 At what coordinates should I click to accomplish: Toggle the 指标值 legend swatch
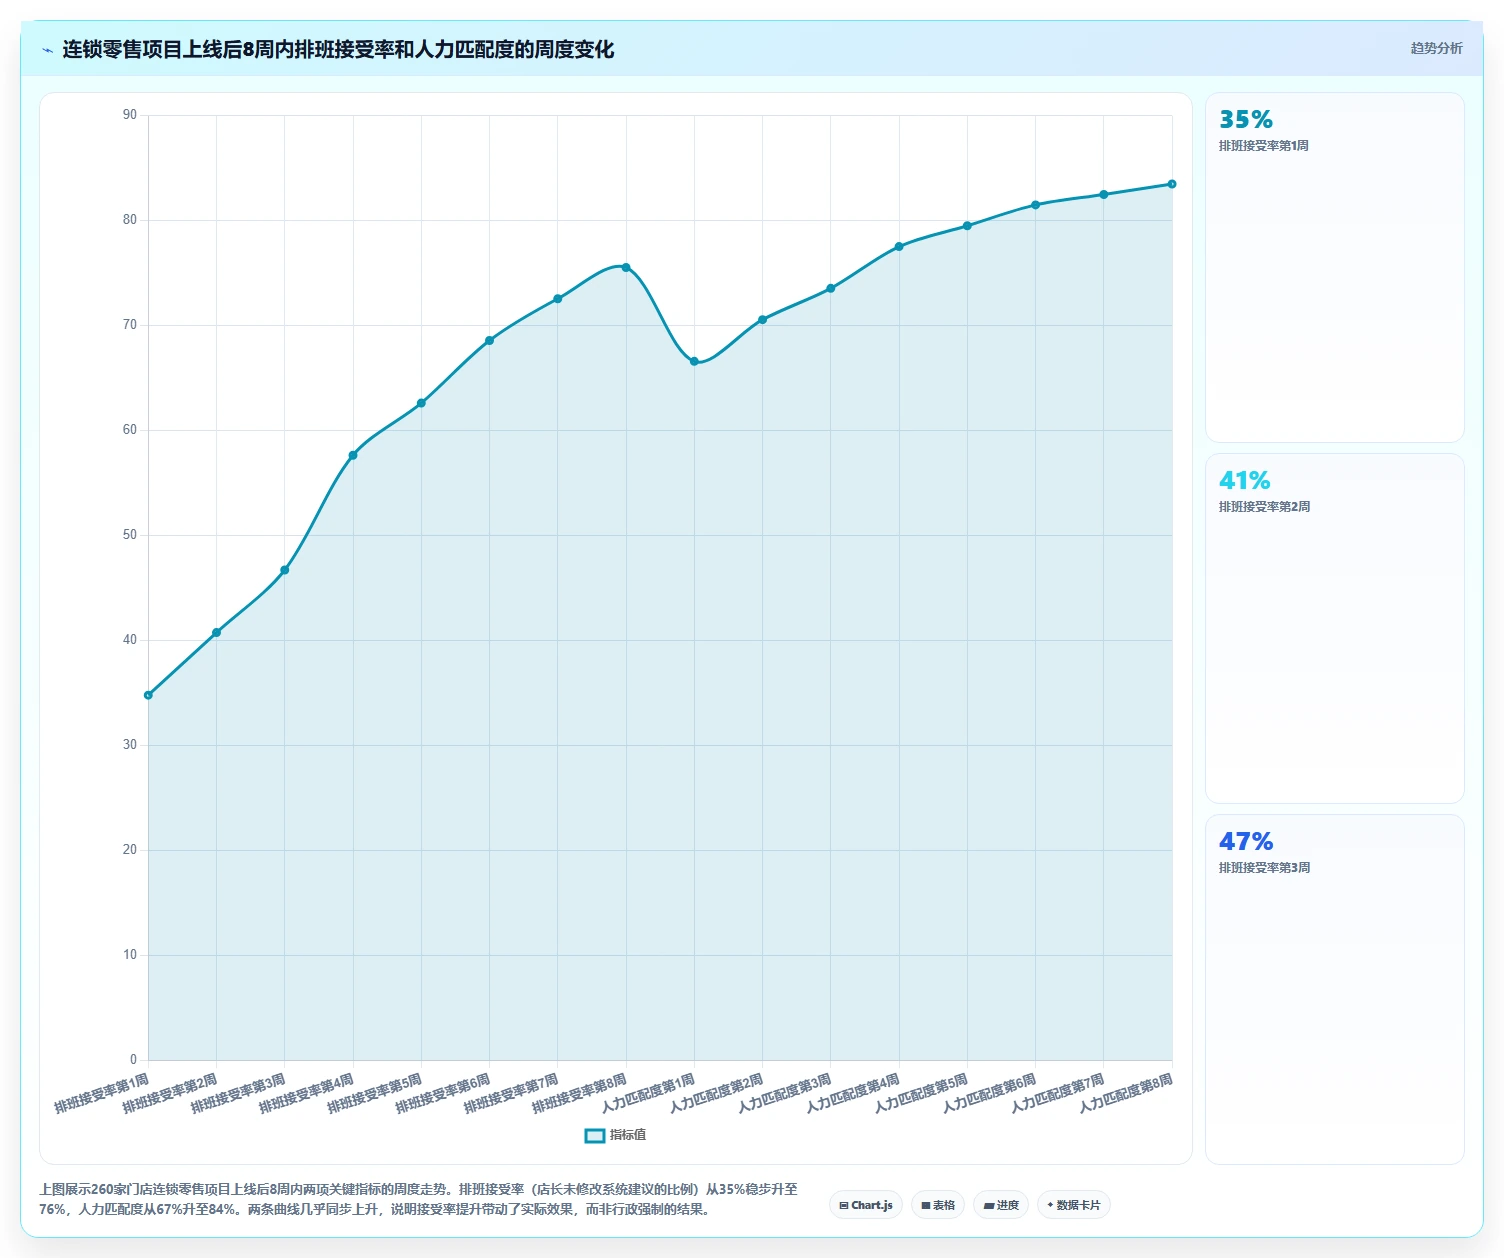(594, 1135)
